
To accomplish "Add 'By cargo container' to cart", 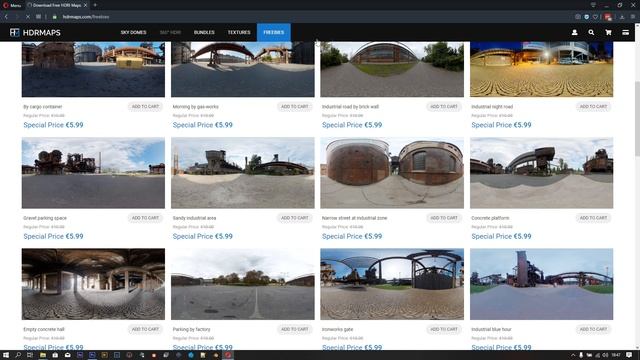I will click(145, 107).
